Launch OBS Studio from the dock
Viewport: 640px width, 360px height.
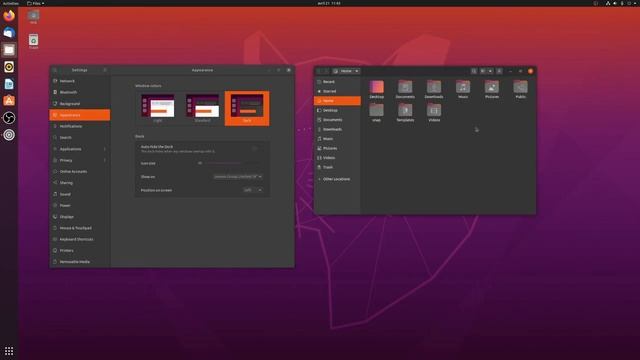[9, 118]
